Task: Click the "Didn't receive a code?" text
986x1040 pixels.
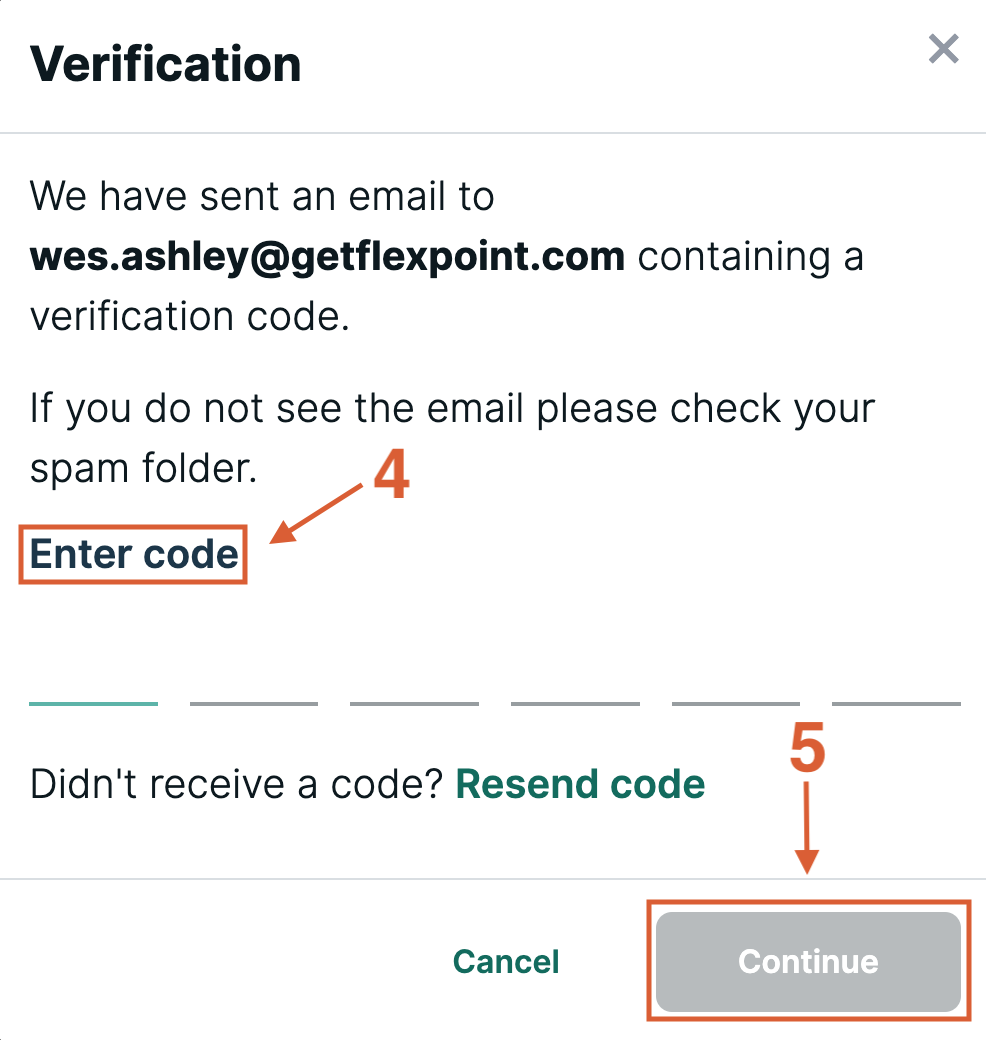Action: point(236,784)
